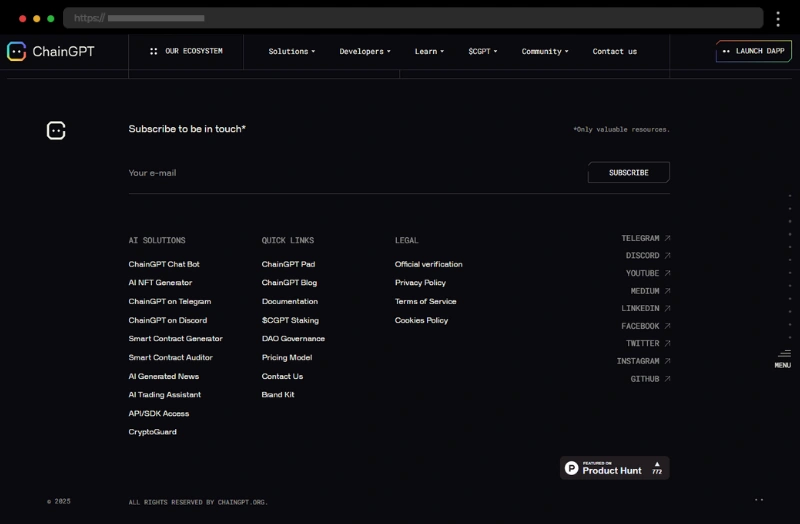Screen dimensions: 800x524
Task: Open Privacy Policy link
Action: 420,283
